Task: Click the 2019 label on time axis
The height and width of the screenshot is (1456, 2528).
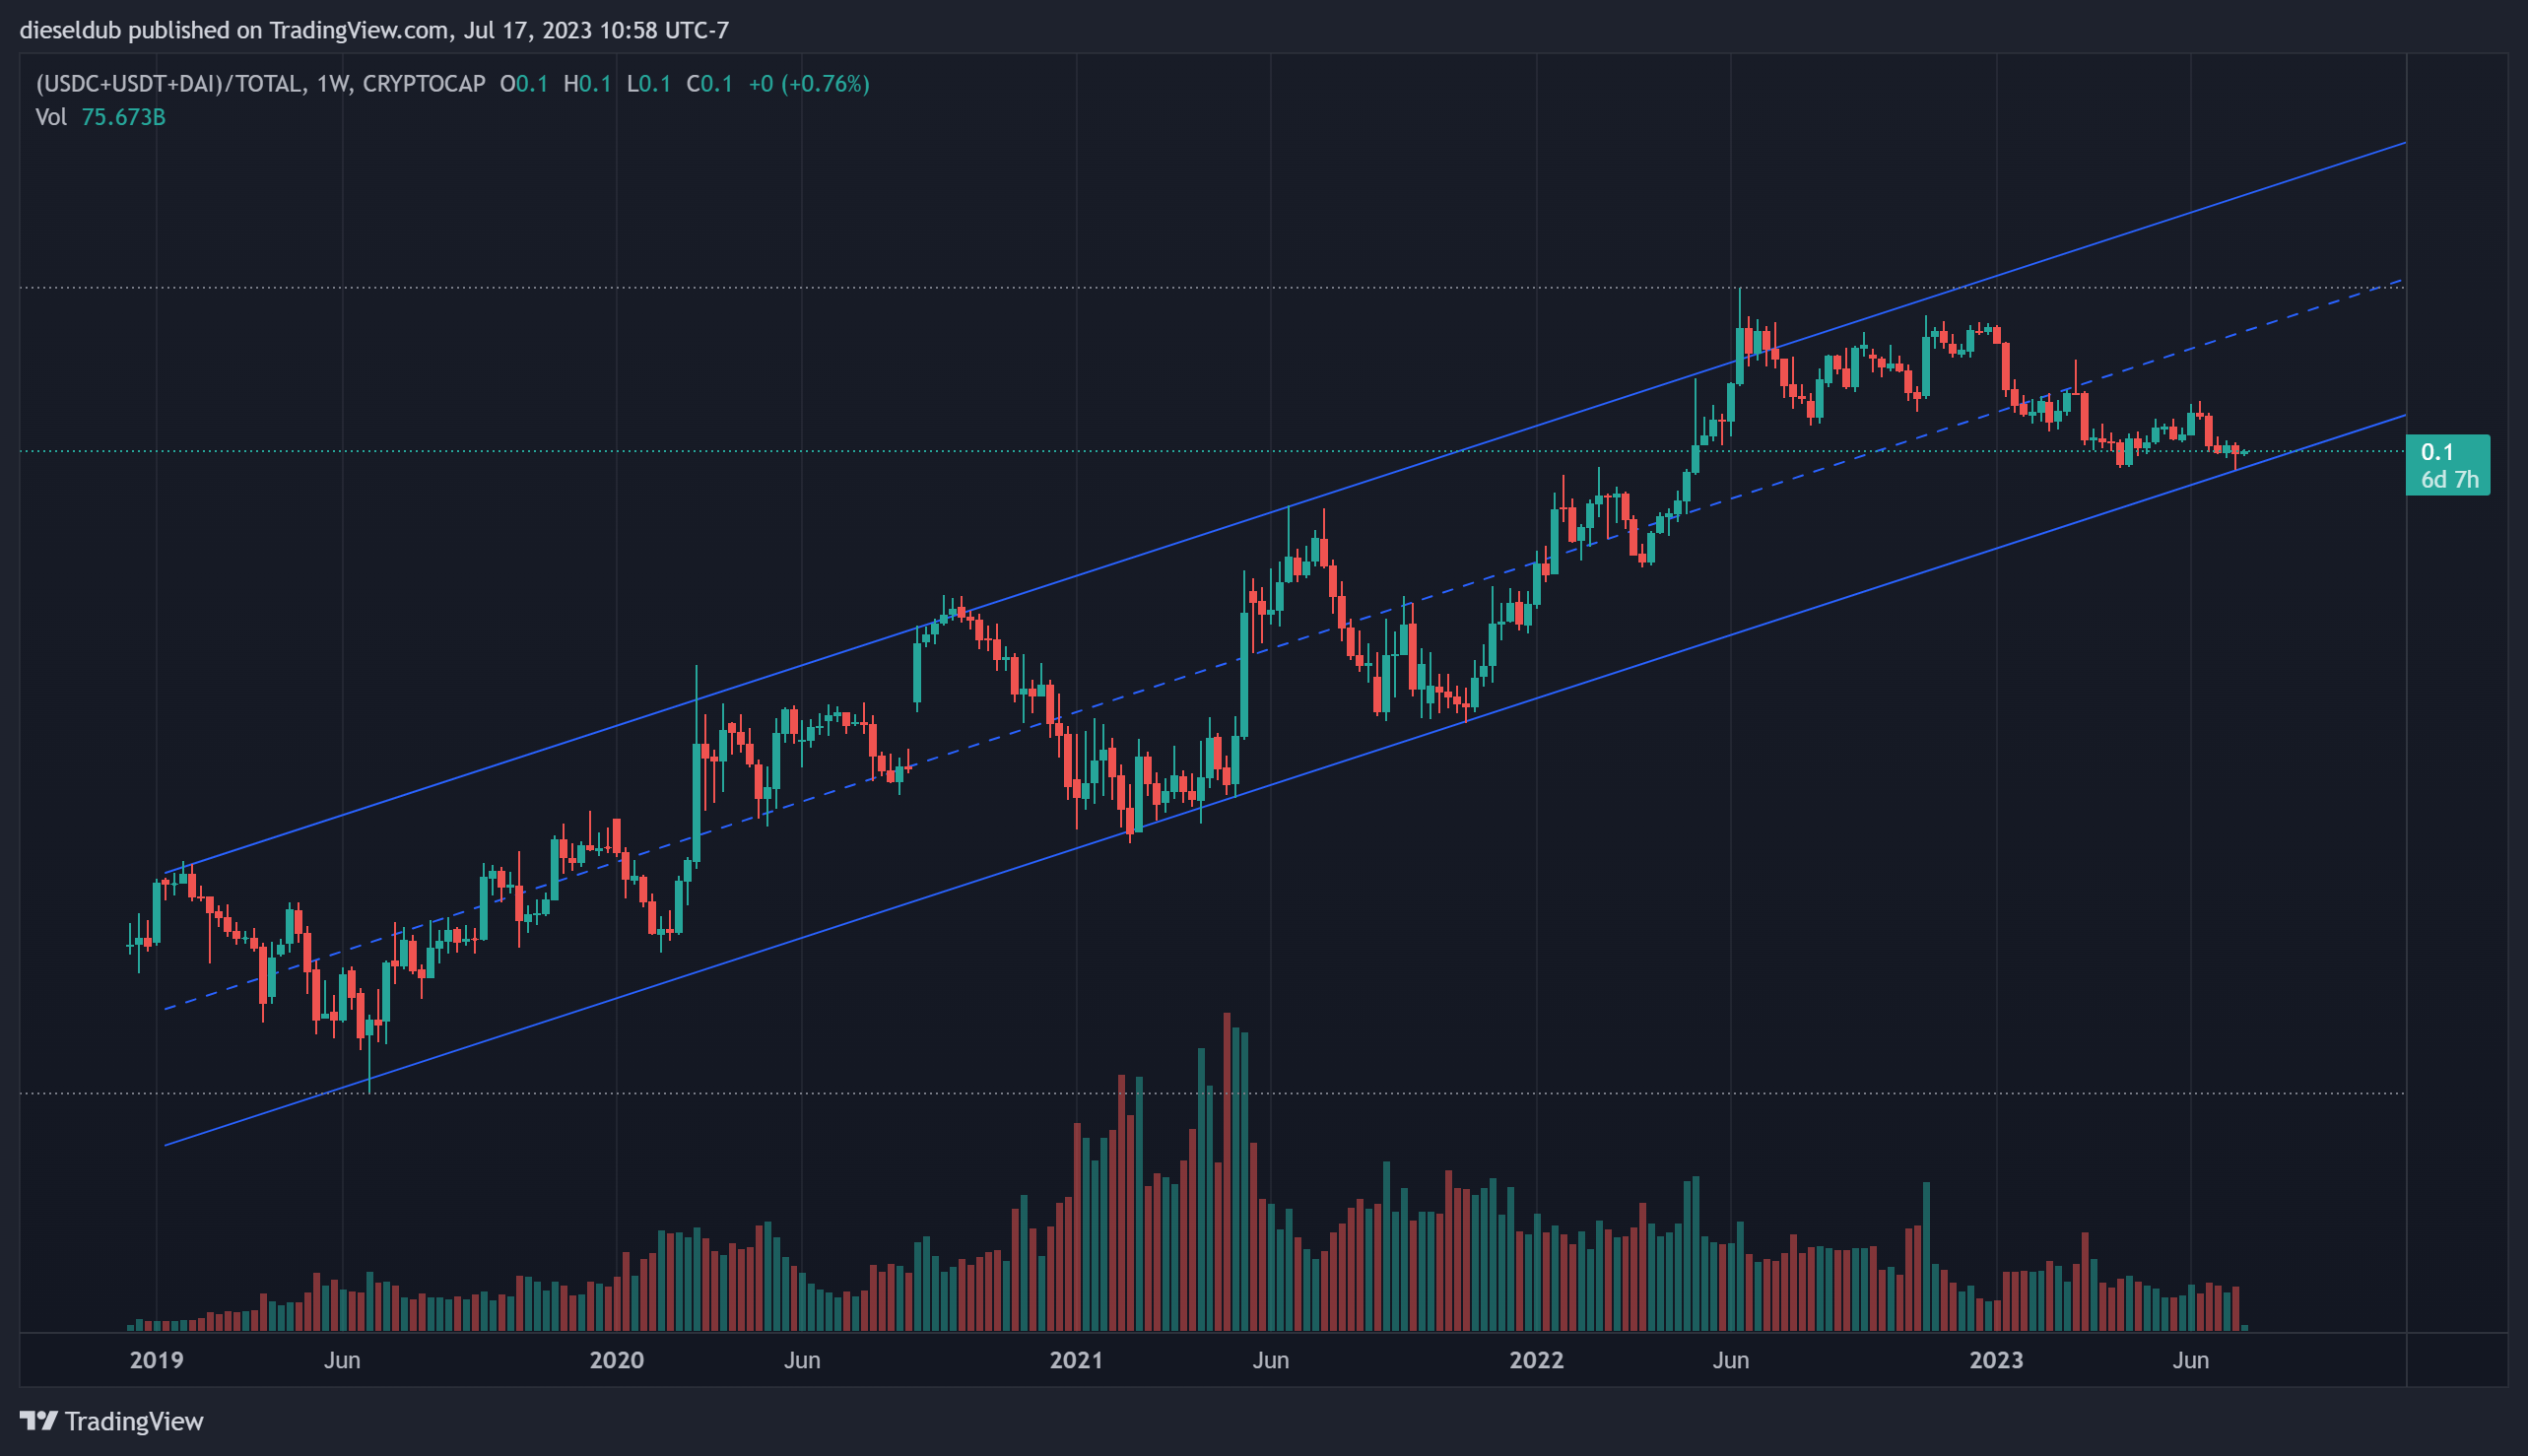Action: pos(157,1360)
